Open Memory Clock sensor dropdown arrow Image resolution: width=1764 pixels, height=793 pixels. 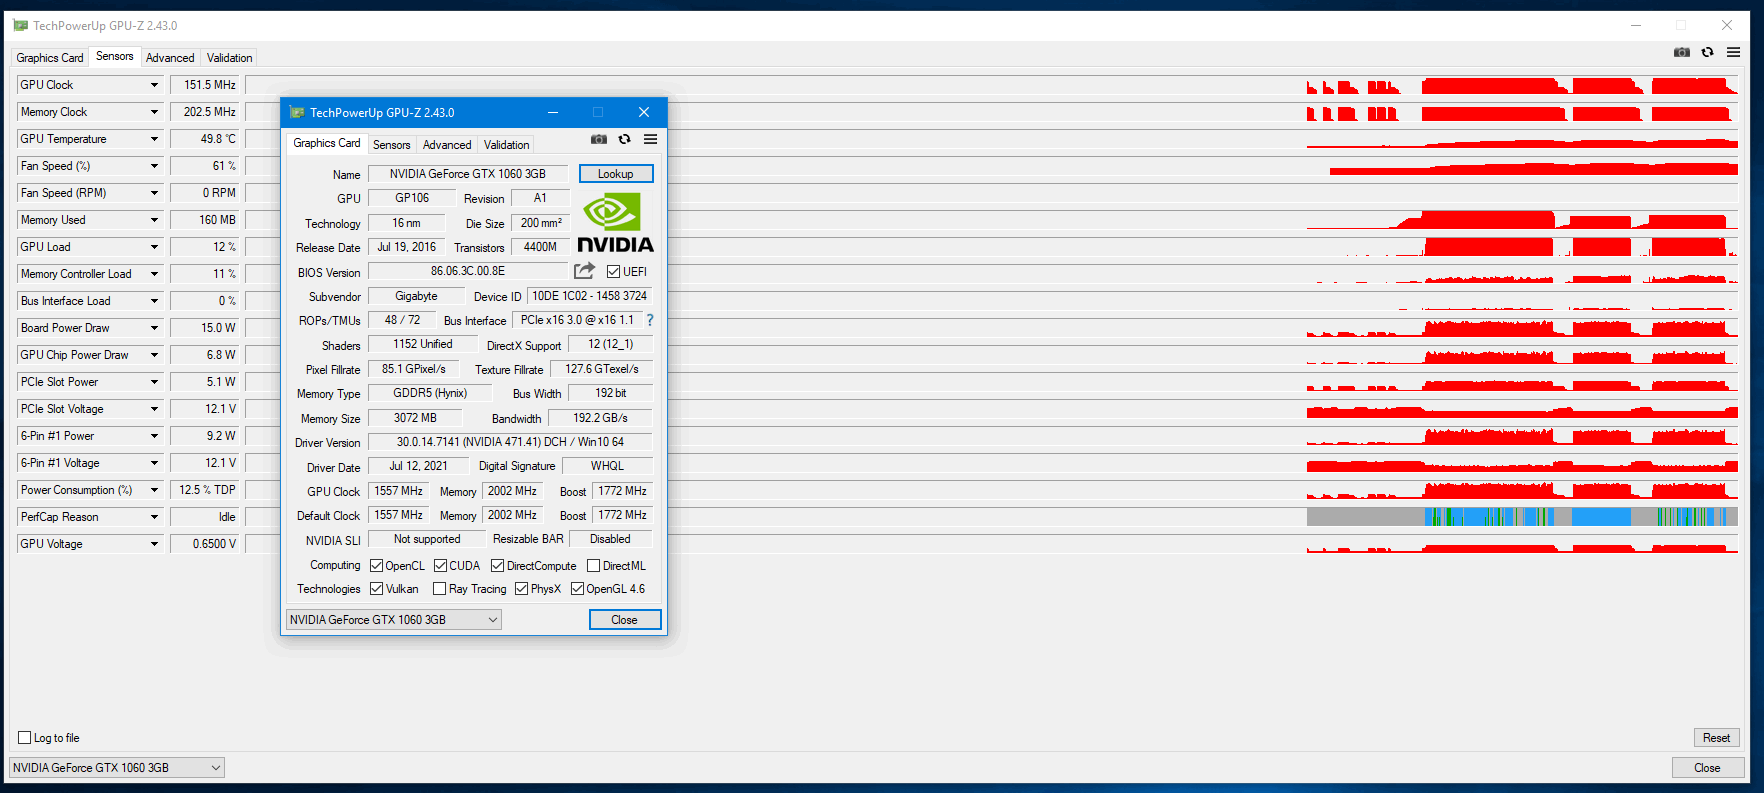[154, 112]
